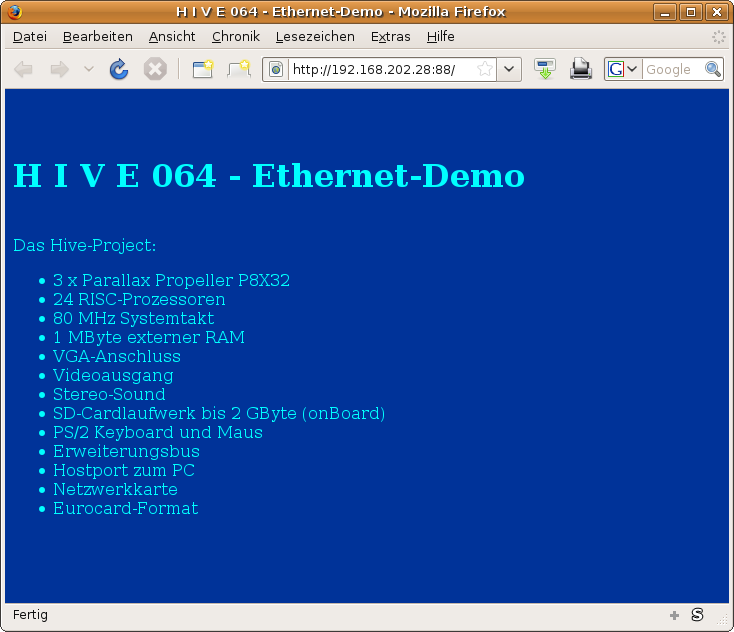This screenshot has width=734, height=632.
Task: Open Downloads with green arrow icon
Action: click(x=545, y=69)
